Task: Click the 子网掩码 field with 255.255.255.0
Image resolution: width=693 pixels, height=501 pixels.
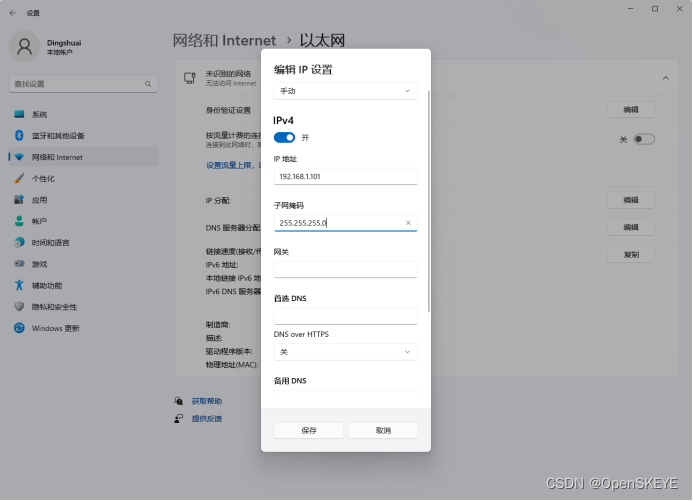Action: [x=346, y=223]
